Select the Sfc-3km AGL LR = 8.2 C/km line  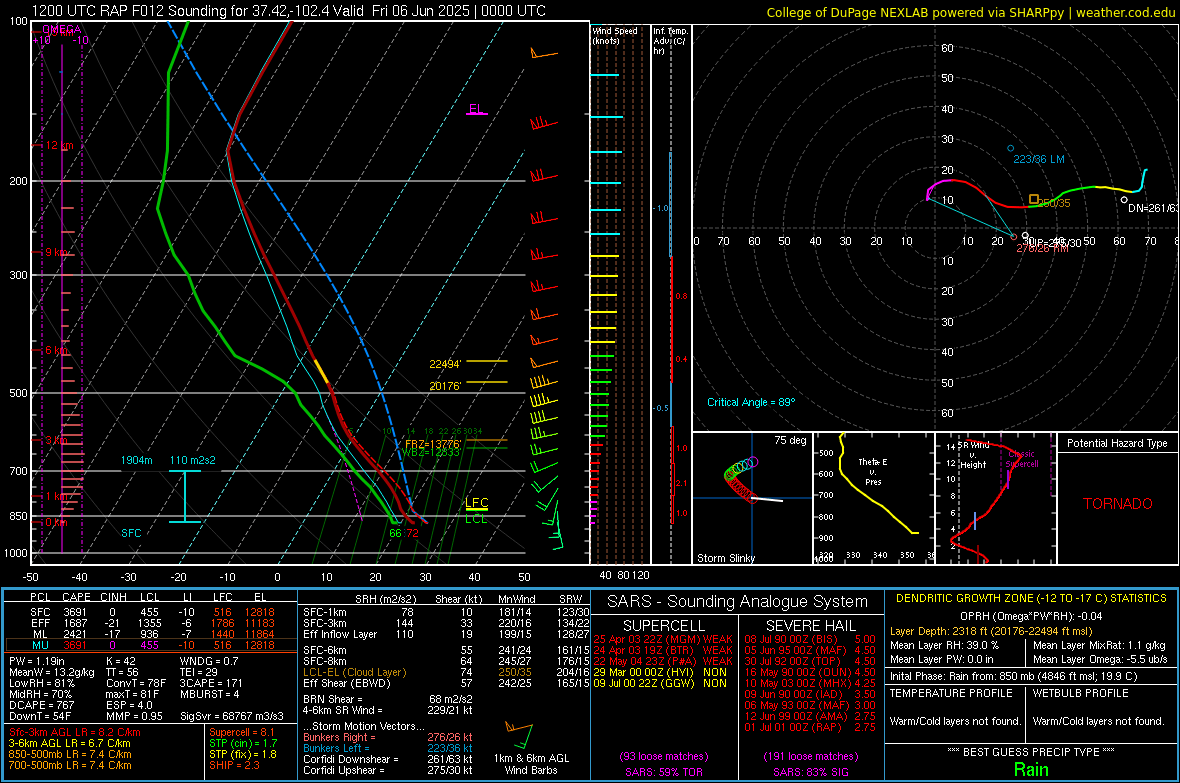(75, 732)
